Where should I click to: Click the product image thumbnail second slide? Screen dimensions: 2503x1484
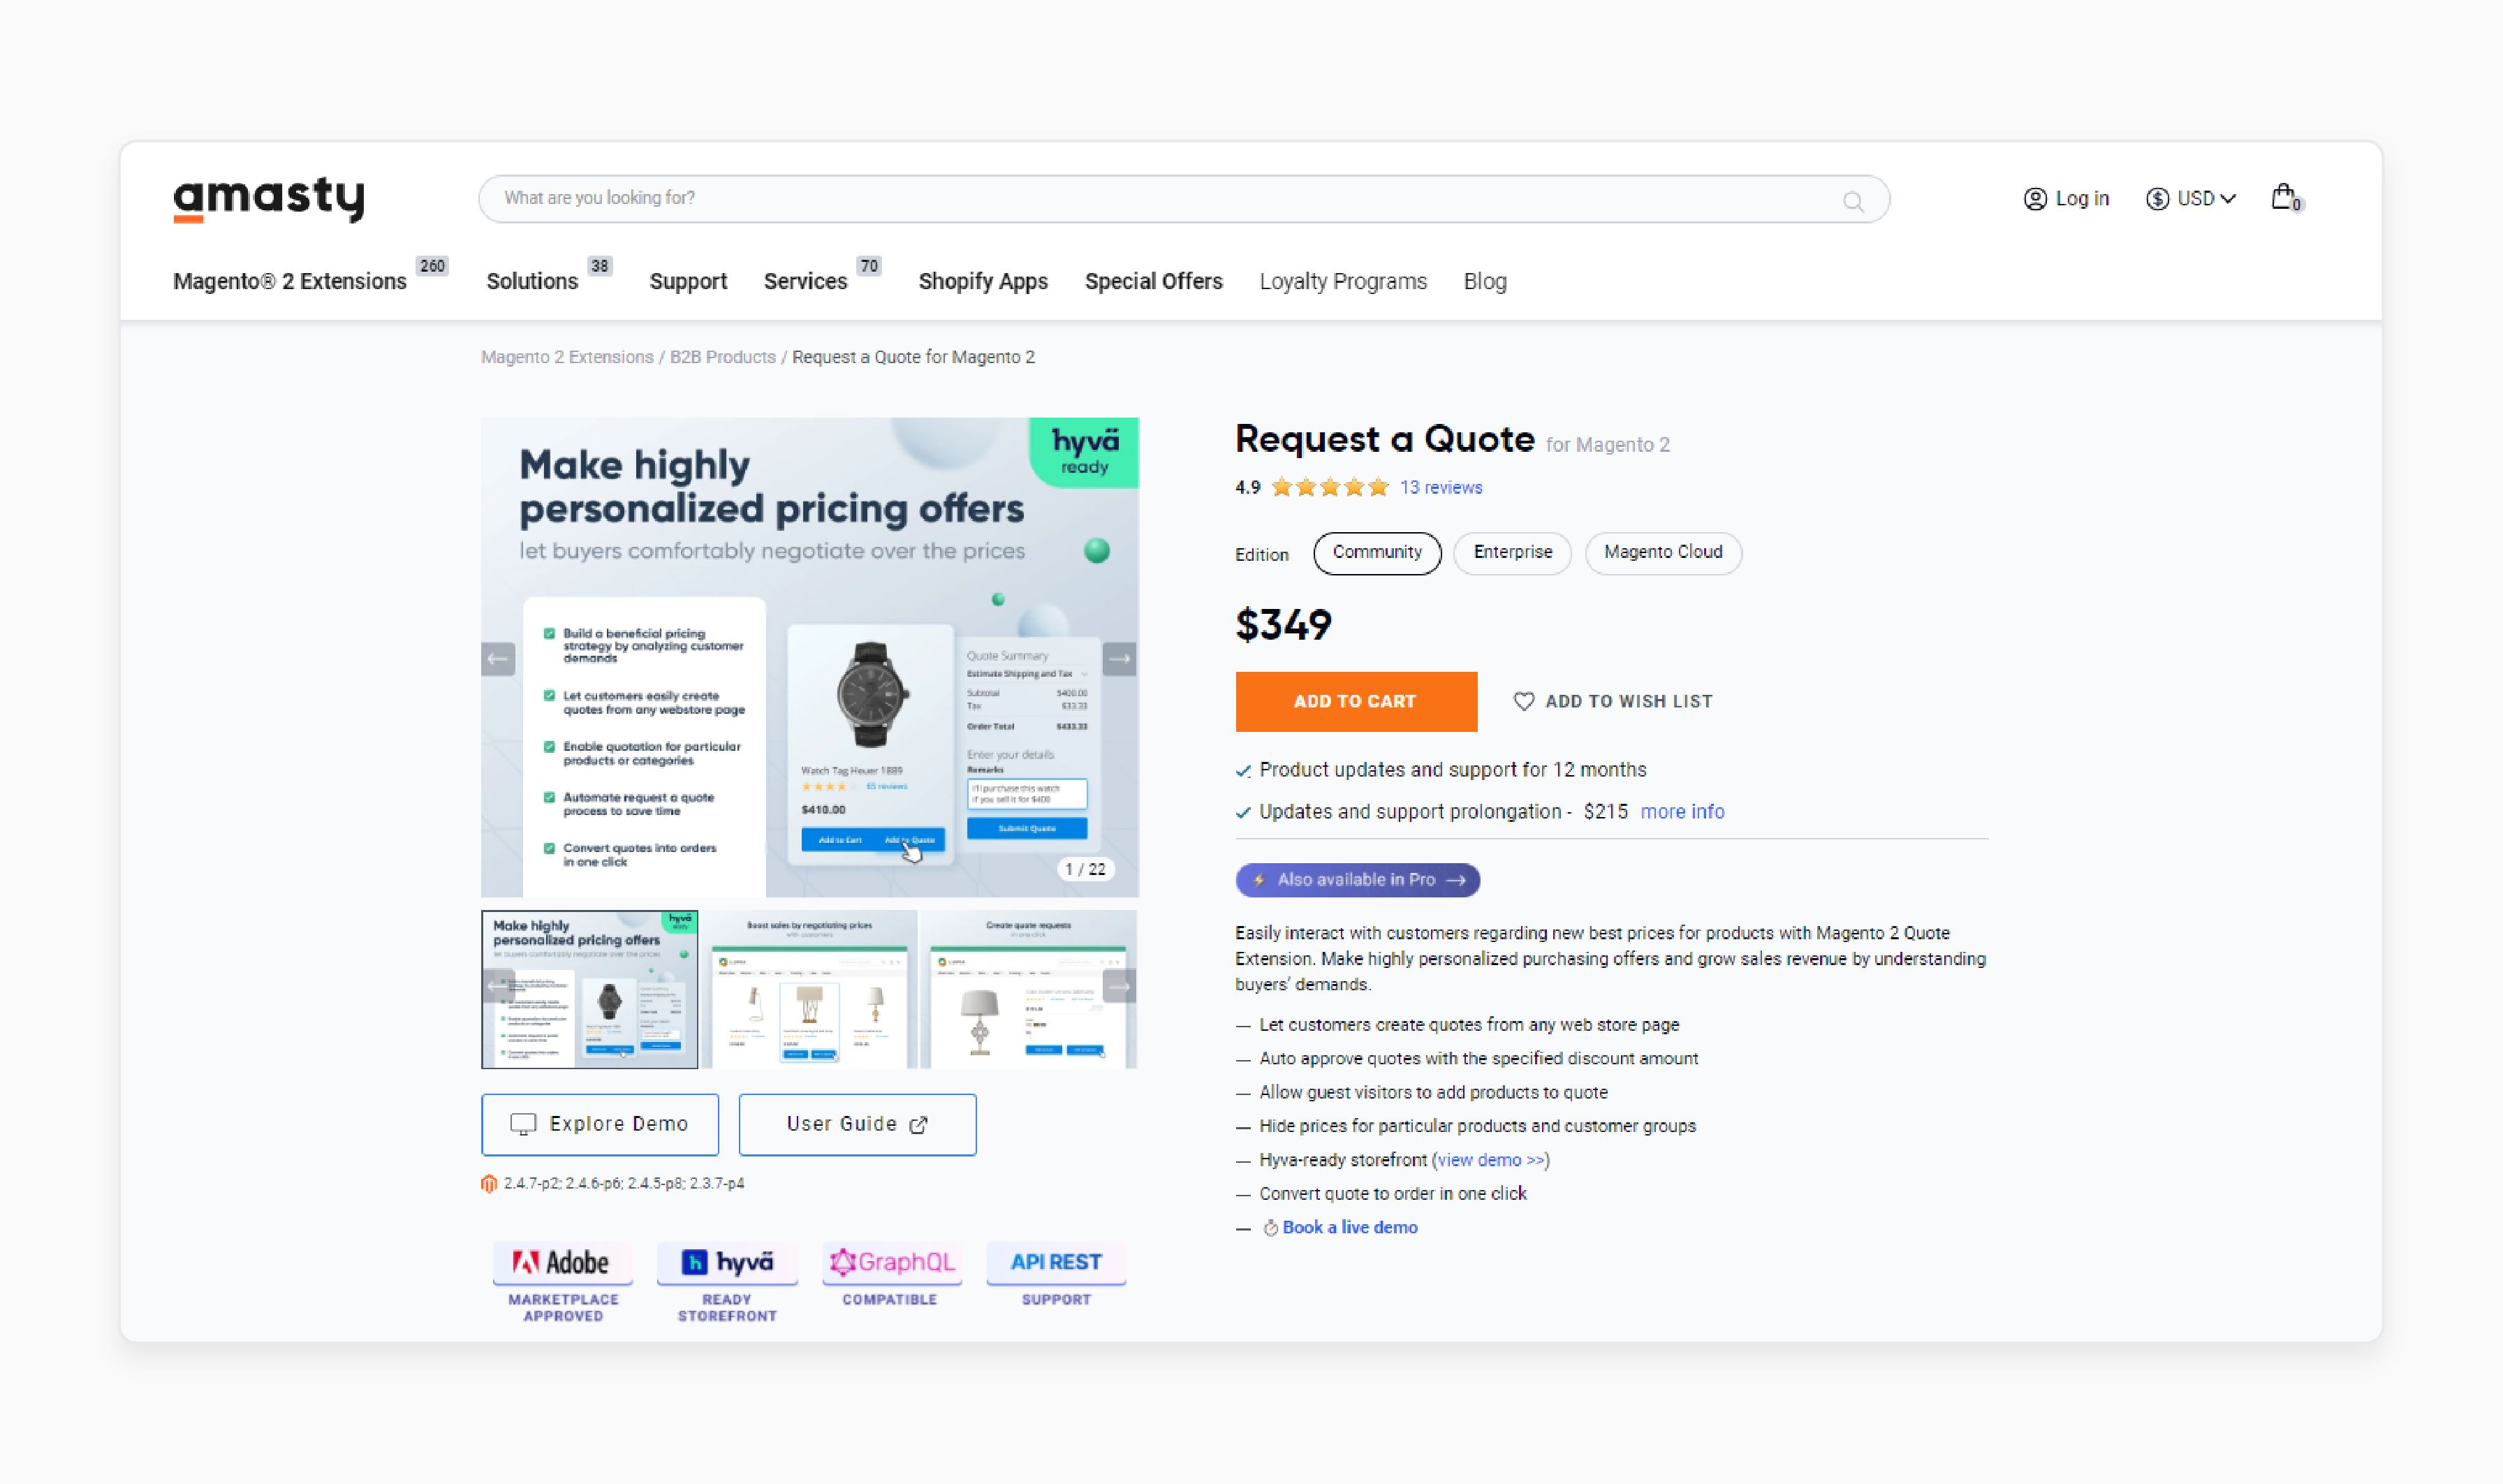[x=811, y=987]
